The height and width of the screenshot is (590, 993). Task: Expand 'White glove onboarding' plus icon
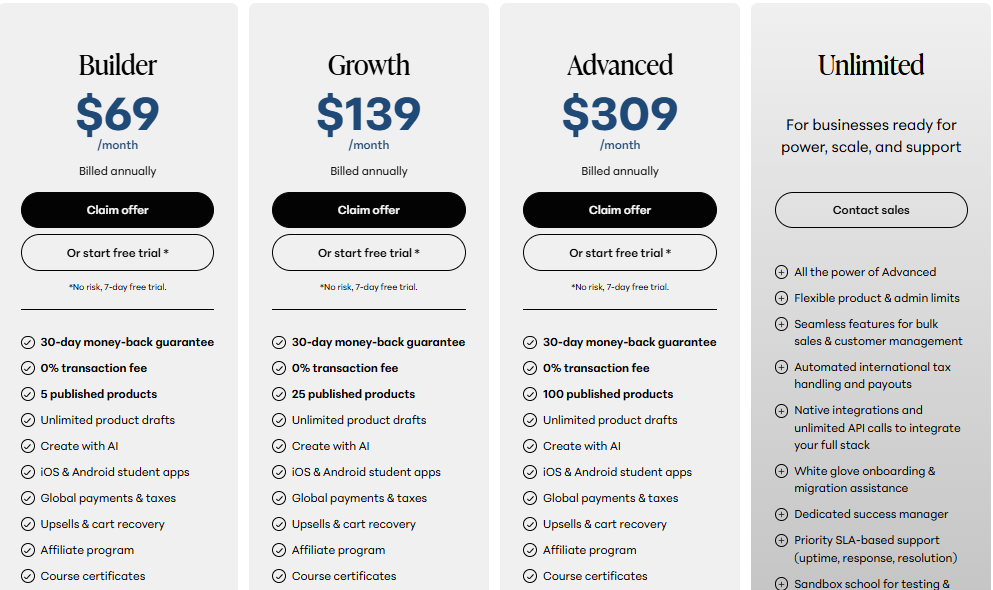pyautogui.click(x=781, y=471)
